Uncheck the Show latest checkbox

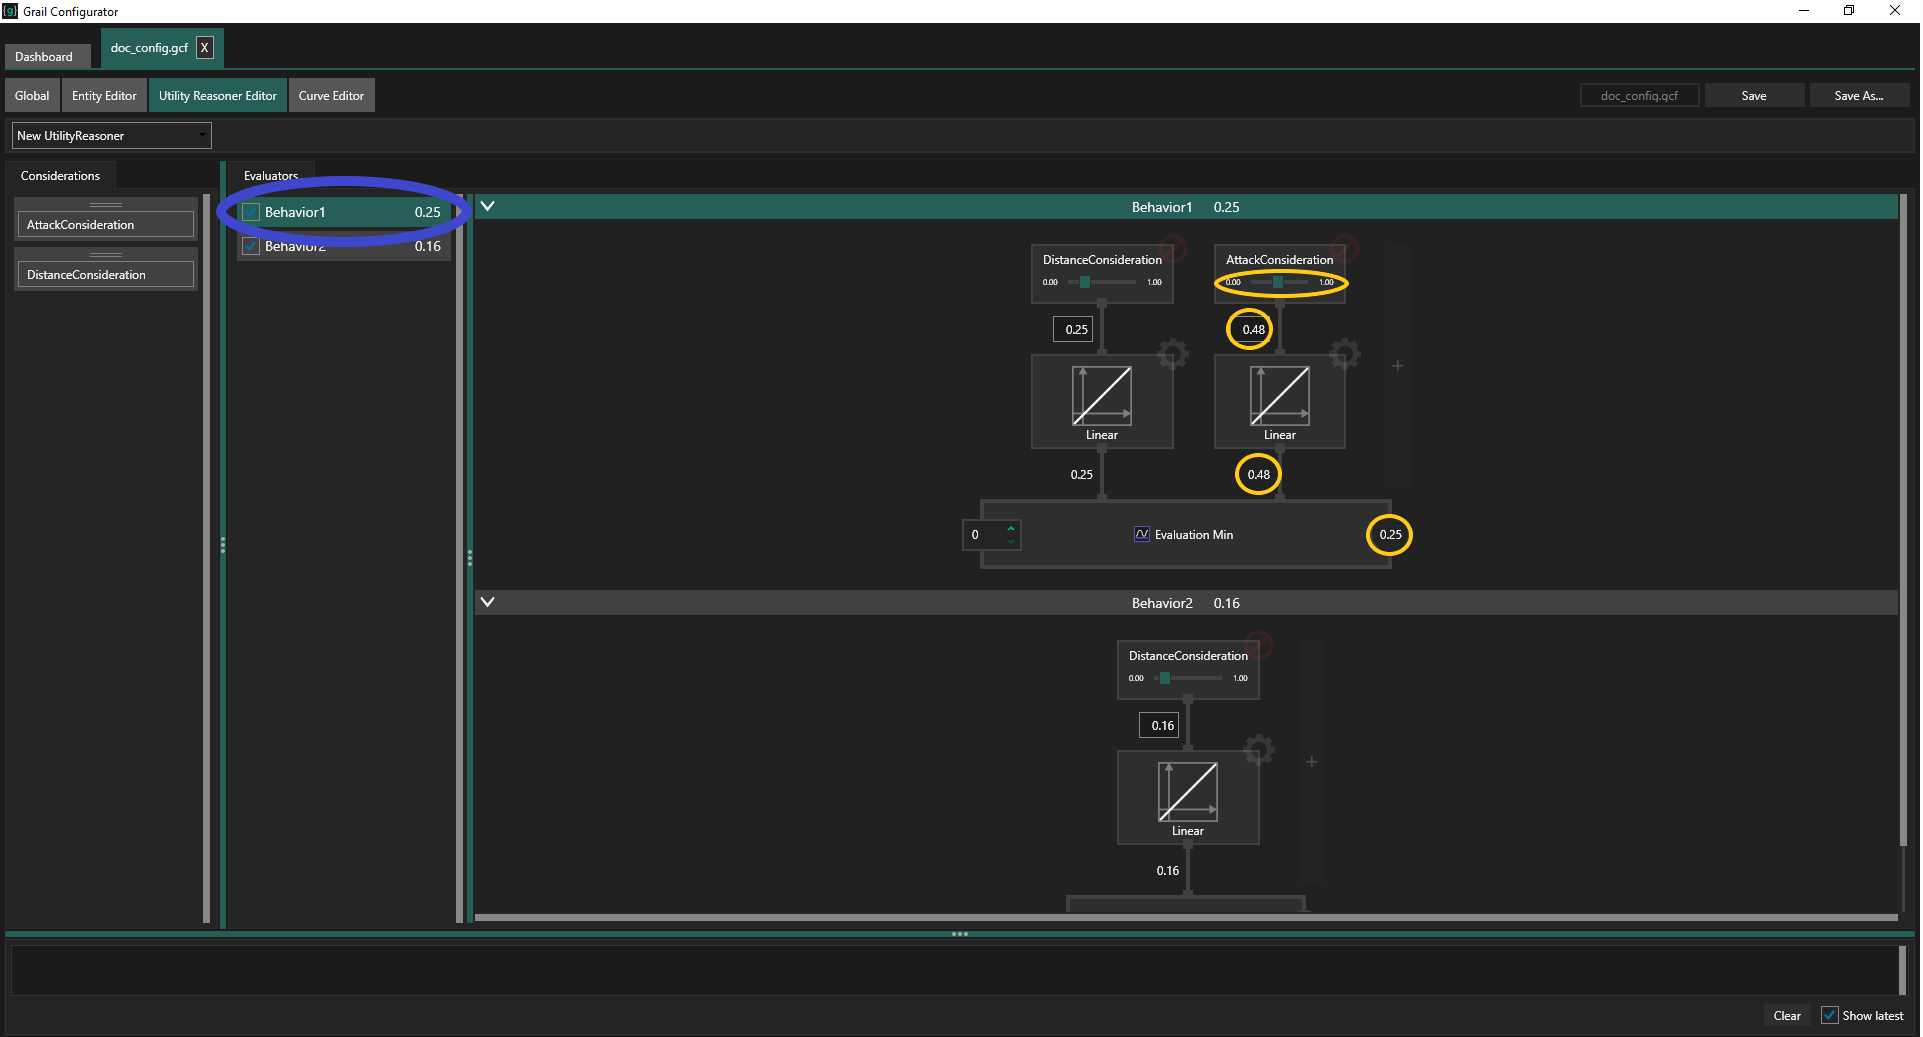1829,1015
